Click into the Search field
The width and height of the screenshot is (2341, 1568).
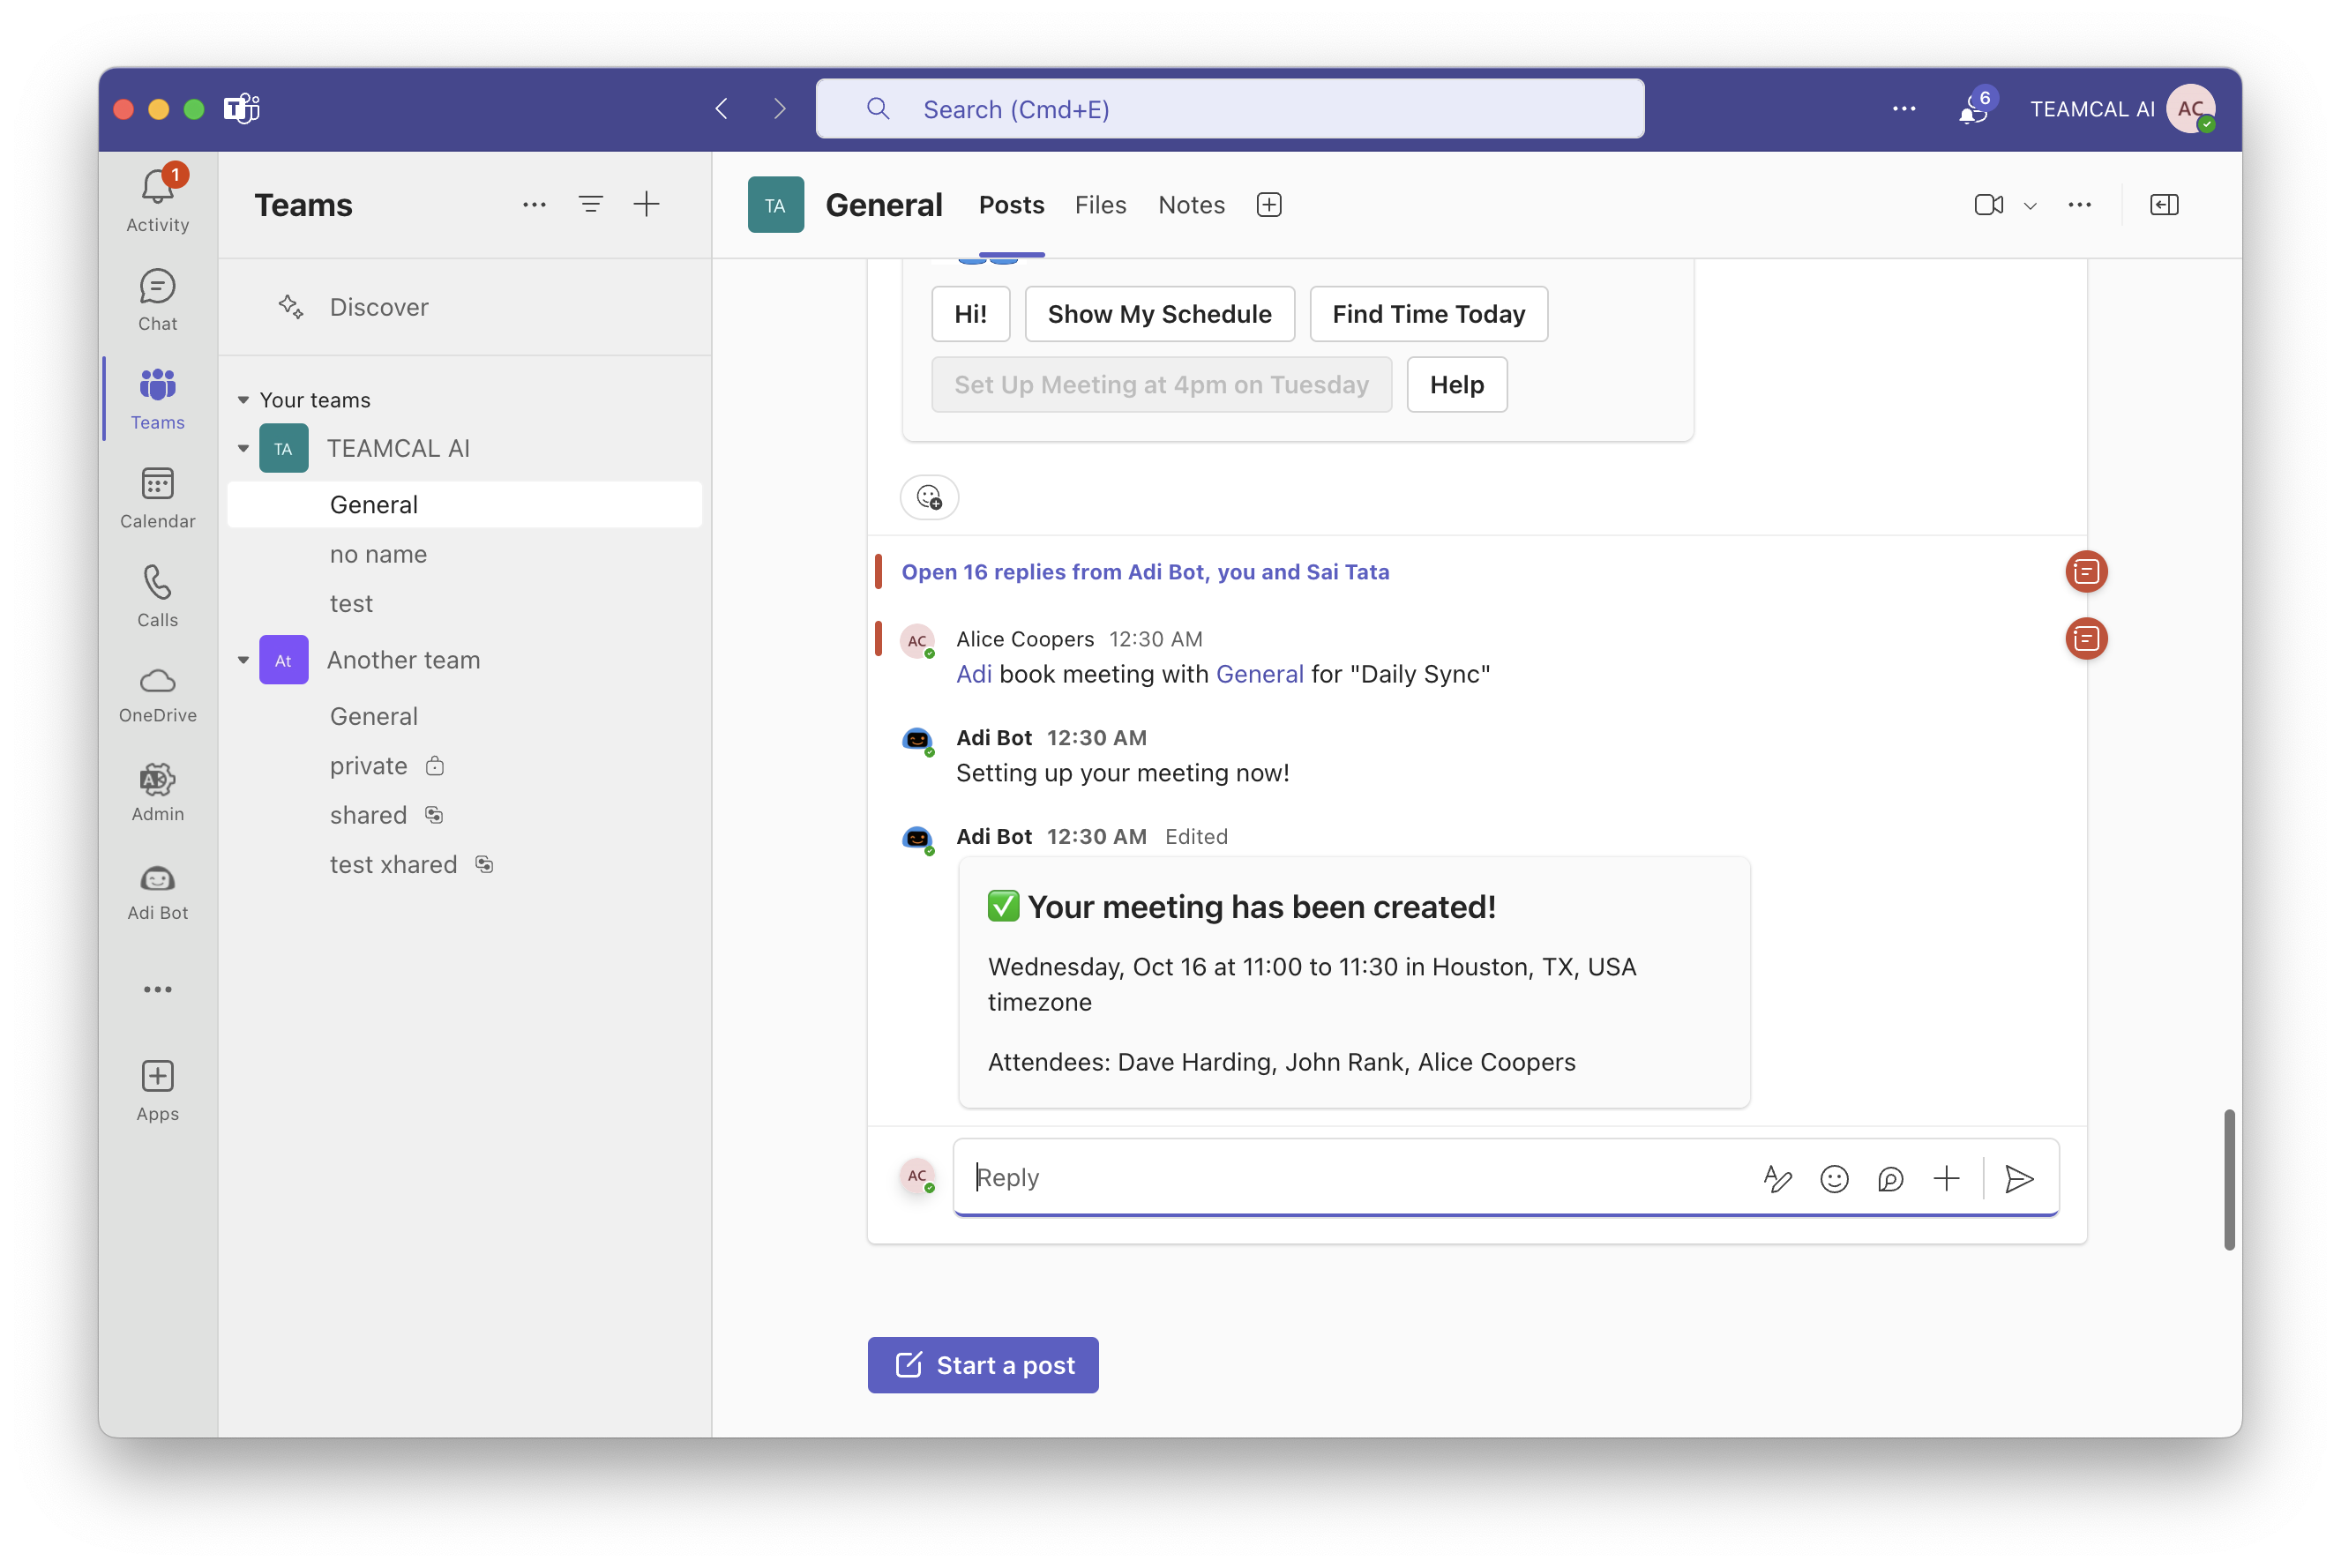(1230, 109)
